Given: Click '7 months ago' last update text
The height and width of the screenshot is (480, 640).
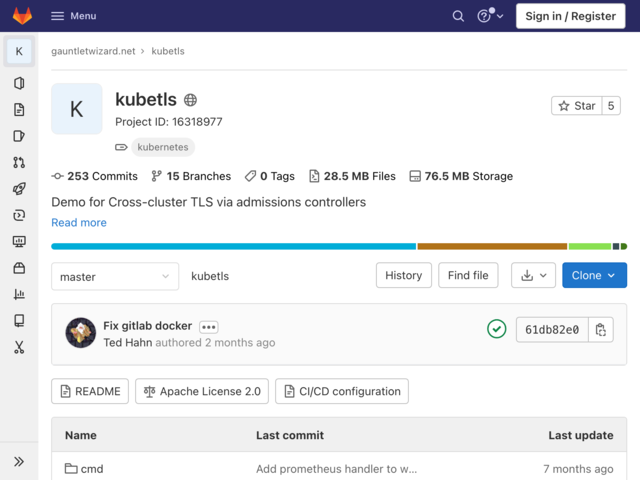Looking at the screenshot, I should coord(578,469).
